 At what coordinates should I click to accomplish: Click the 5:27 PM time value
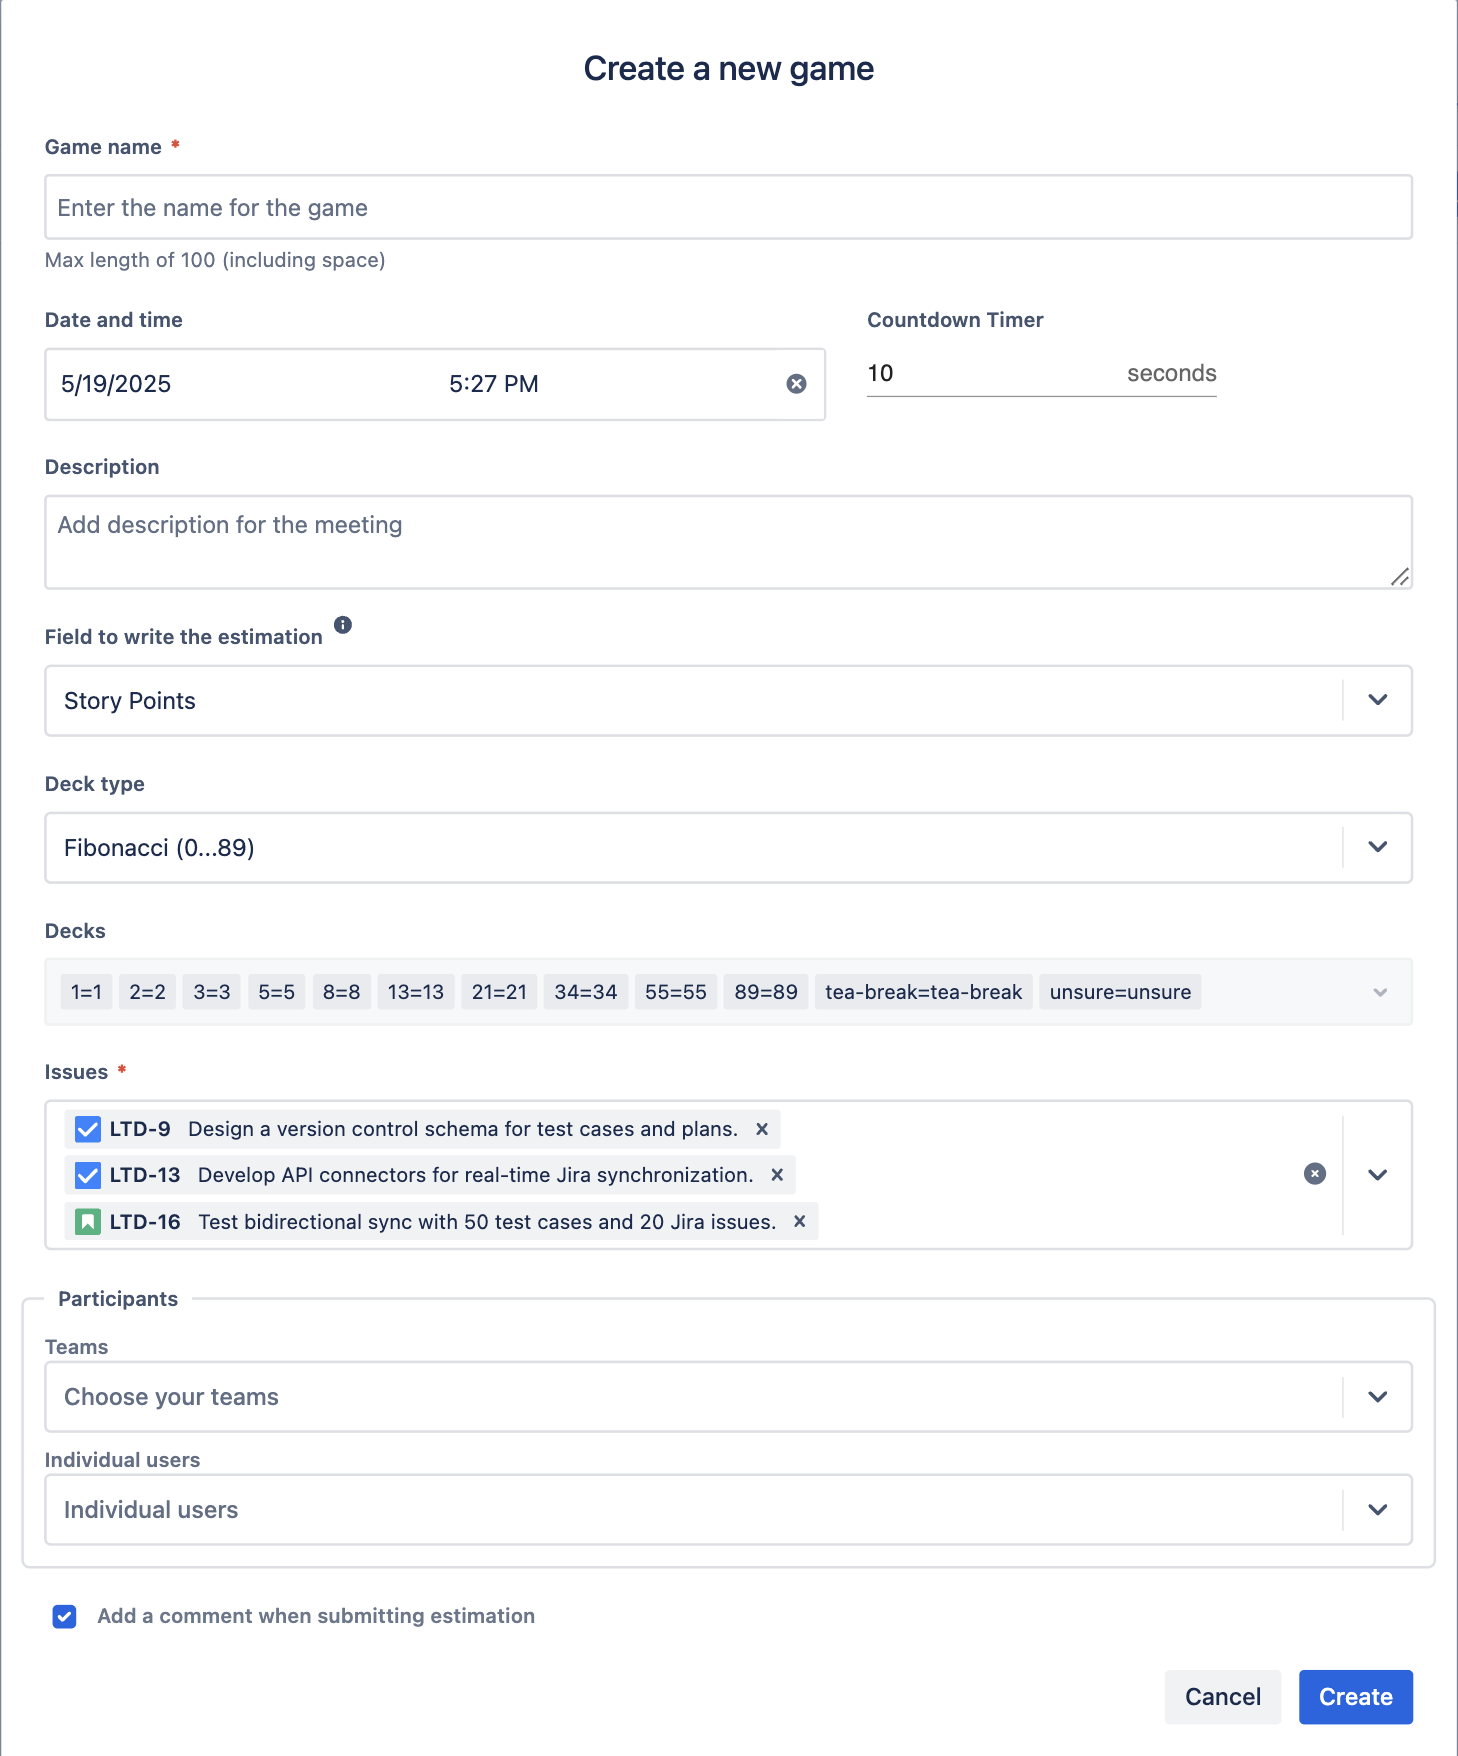point(494,384)
